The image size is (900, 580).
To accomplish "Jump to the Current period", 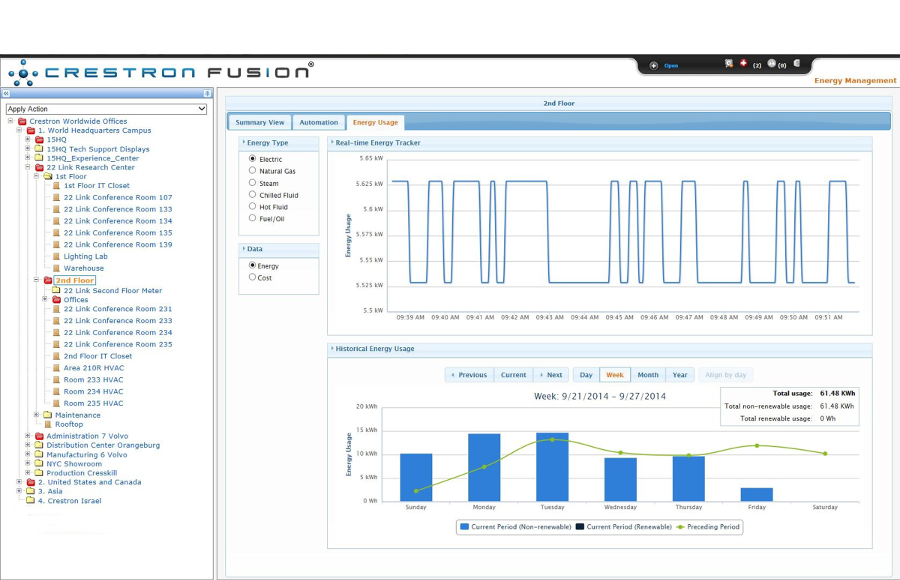I will (513, 375).
